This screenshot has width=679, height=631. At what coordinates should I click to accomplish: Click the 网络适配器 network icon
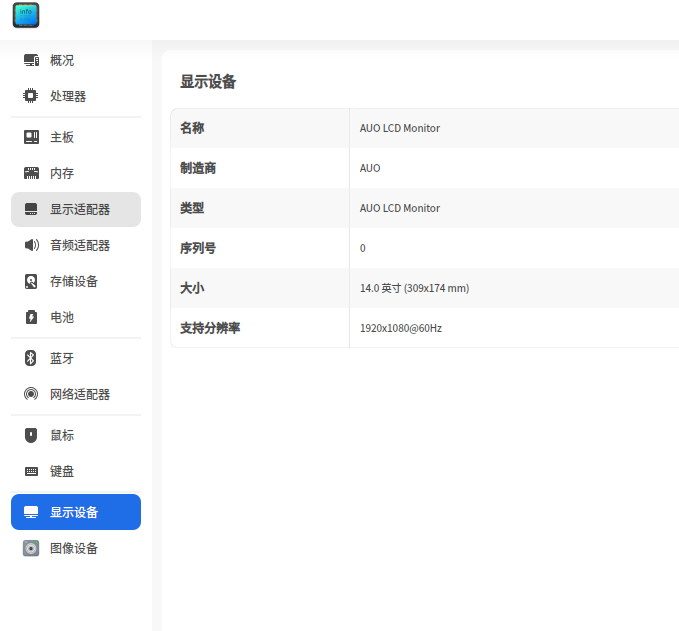pos(31,394)
